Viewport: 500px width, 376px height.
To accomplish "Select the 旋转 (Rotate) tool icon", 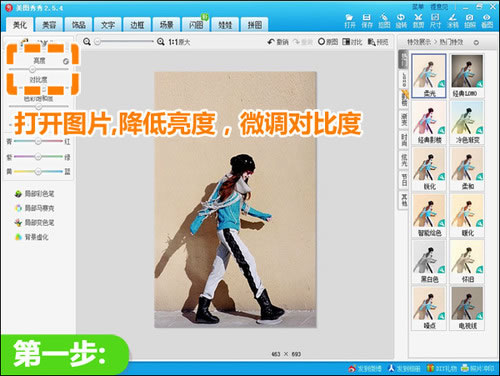I will click(401, 21).
